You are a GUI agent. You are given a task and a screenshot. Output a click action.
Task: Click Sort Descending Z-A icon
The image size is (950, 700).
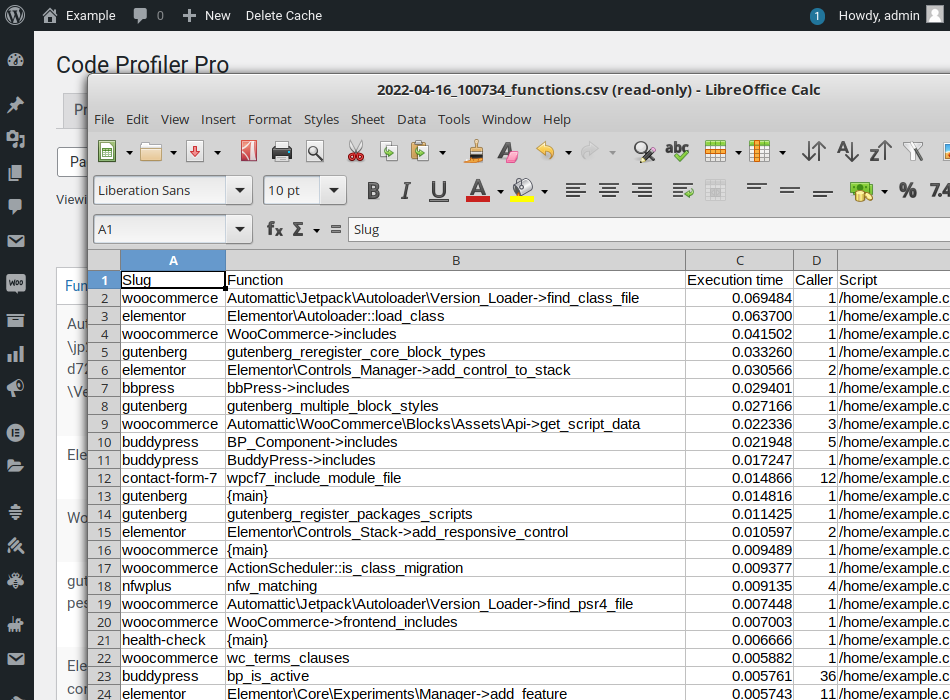pyautogui.click(x=880, y=152)
